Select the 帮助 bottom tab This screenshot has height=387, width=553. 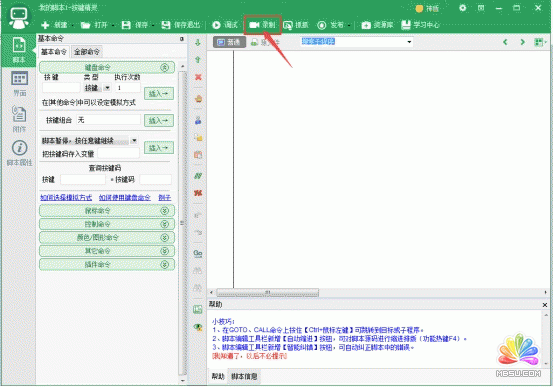(x=218, y=376)
